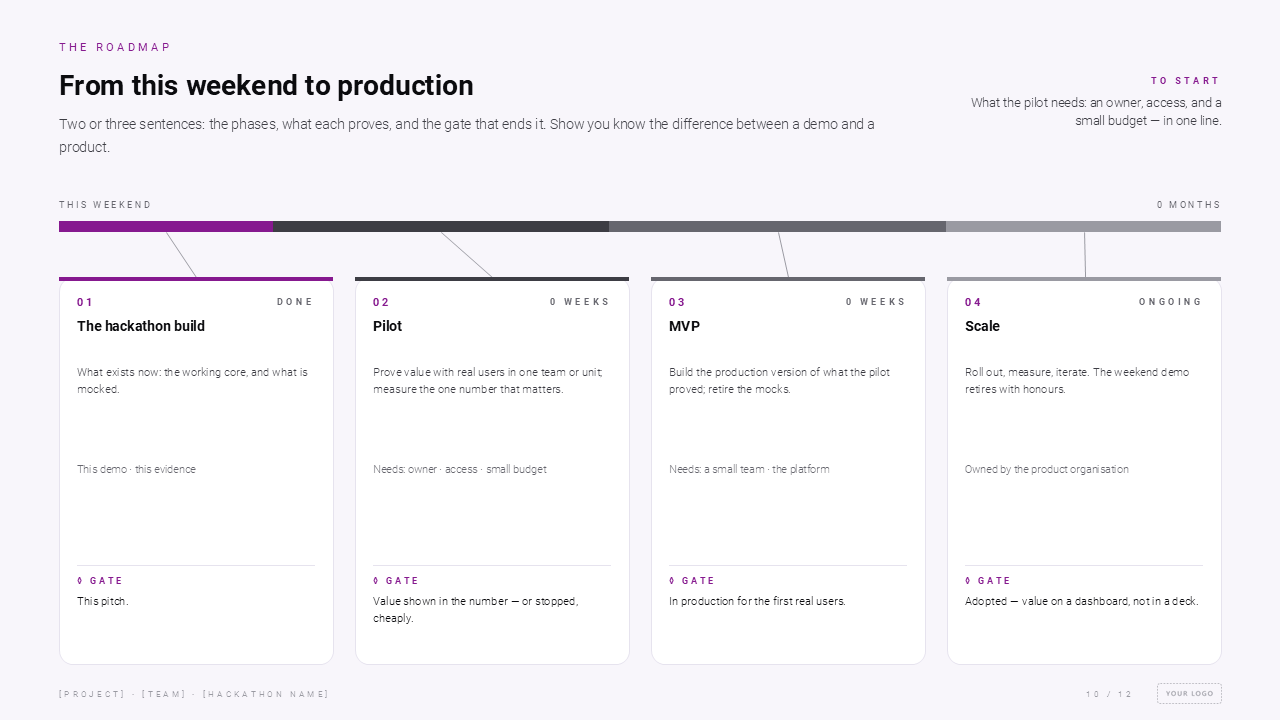Click 'Needs: owner · access · small budget'

(460, 469)
